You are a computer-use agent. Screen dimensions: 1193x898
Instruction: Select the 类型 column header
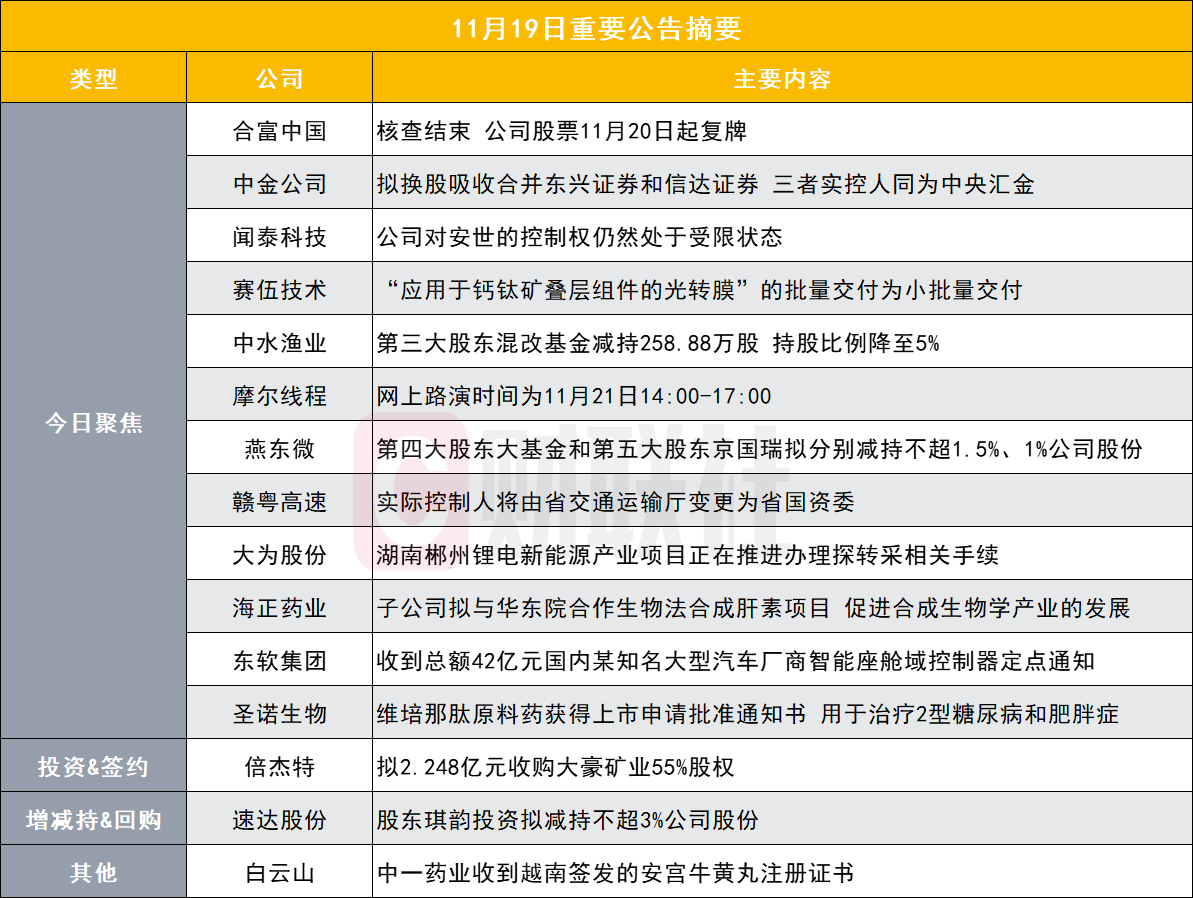coord(94,78)
